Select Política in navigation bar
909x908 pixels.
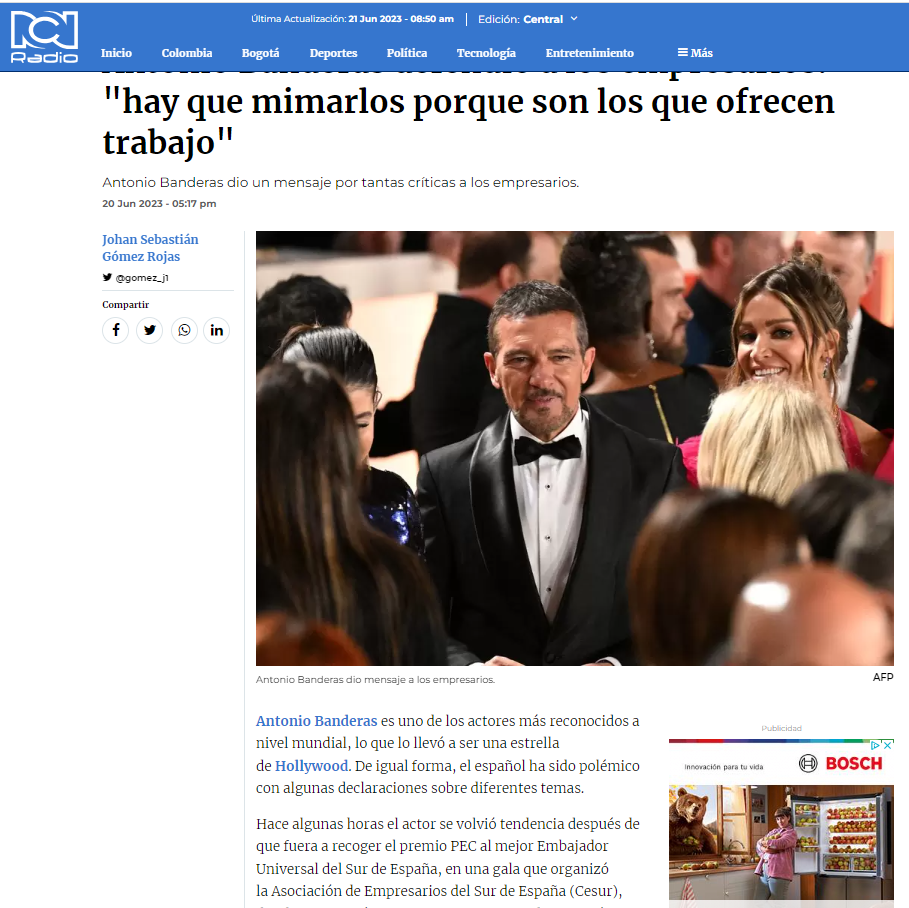[407, 53]
